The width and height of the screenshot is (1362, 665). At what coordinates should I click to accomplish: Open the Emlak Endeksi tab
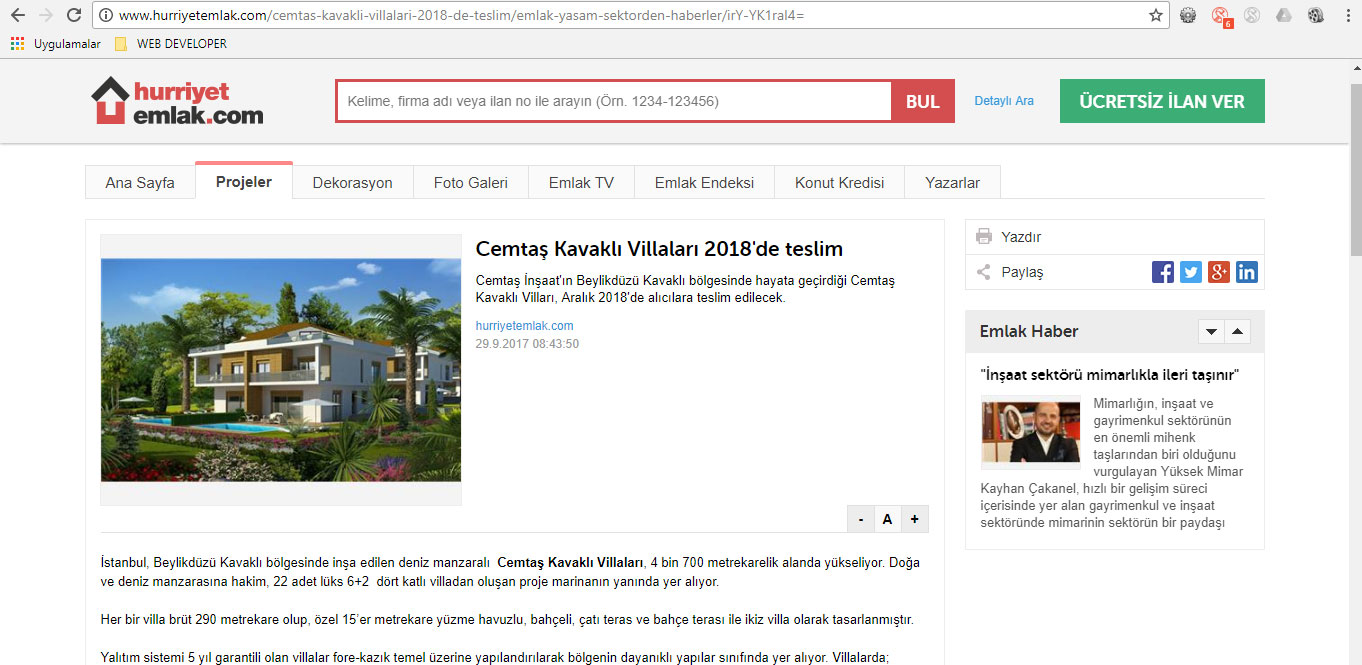pos(705,183)
